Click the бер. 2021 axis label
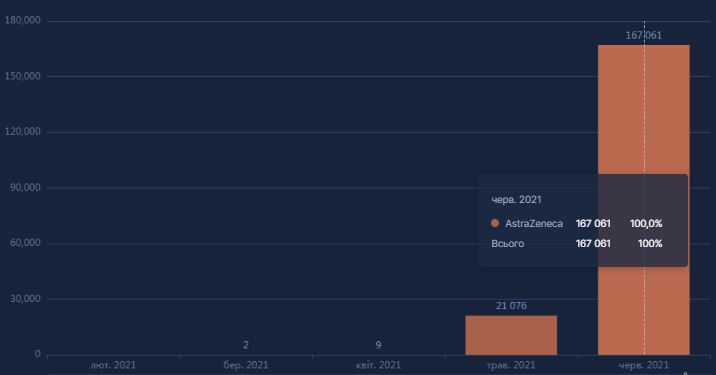 [x=246, y=365]
